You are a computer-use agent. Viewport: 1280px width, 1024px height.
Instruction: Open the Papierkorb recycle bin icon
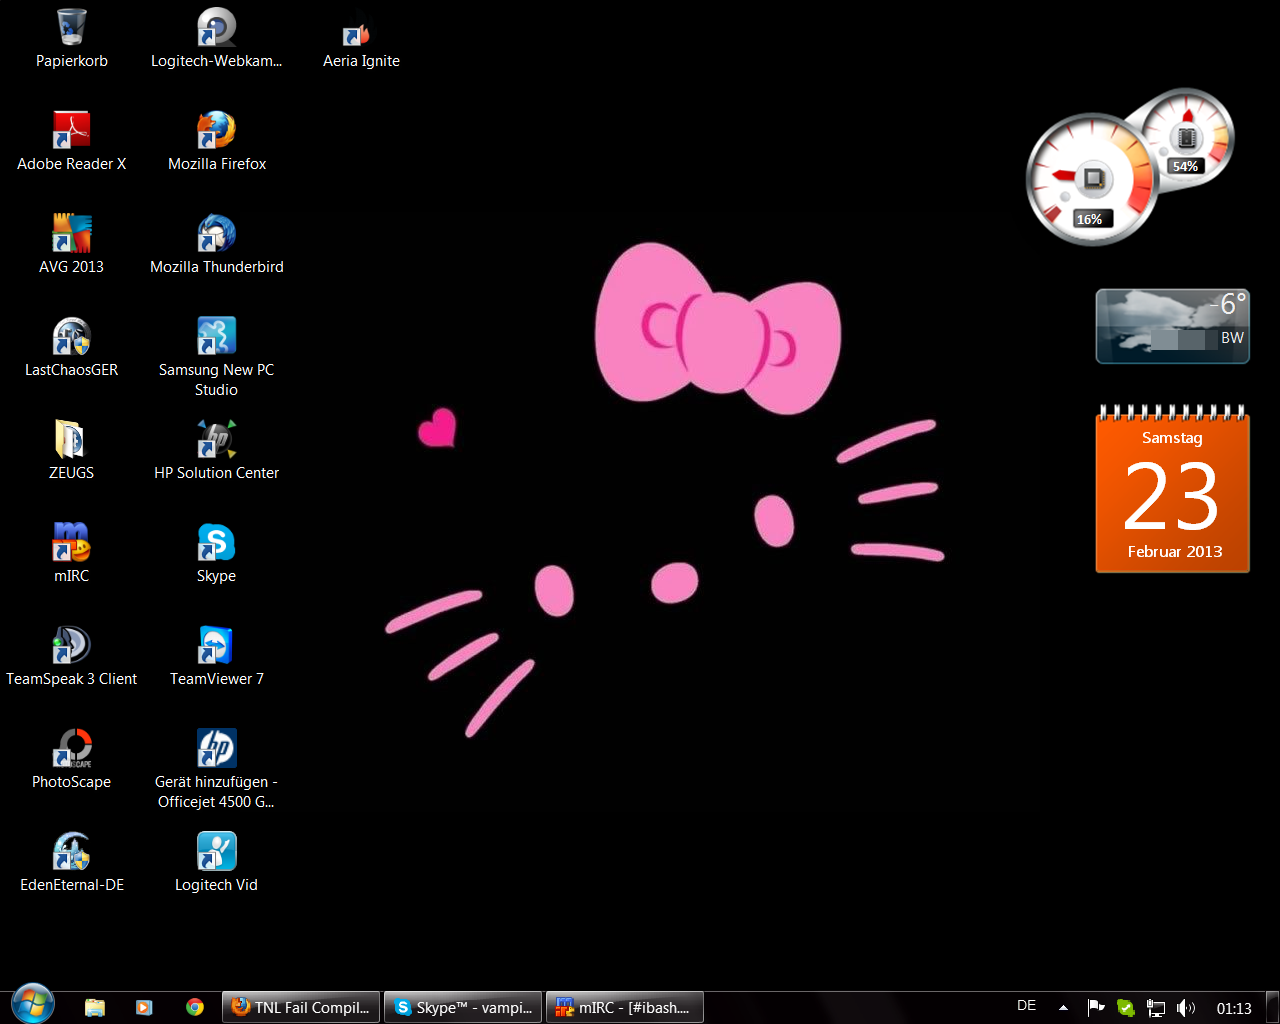coord(72,38)
